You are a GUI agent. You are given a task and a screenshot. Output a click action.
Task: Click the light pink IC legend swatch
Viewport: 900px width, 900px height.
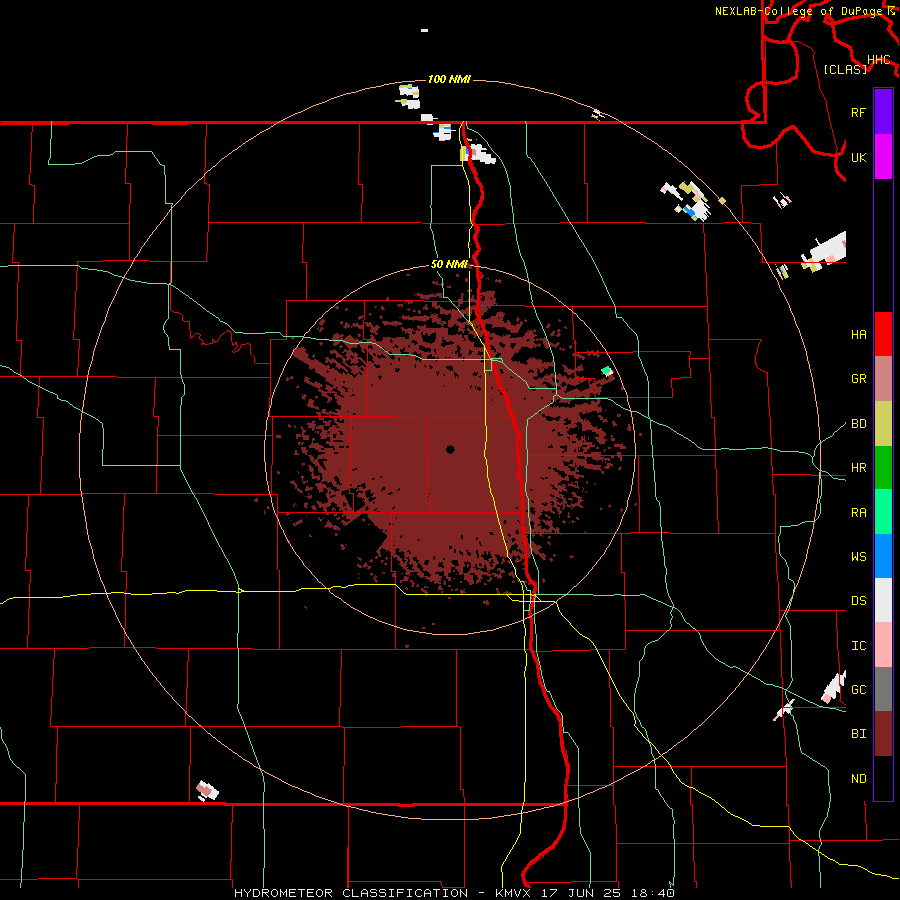pos(883,645)
